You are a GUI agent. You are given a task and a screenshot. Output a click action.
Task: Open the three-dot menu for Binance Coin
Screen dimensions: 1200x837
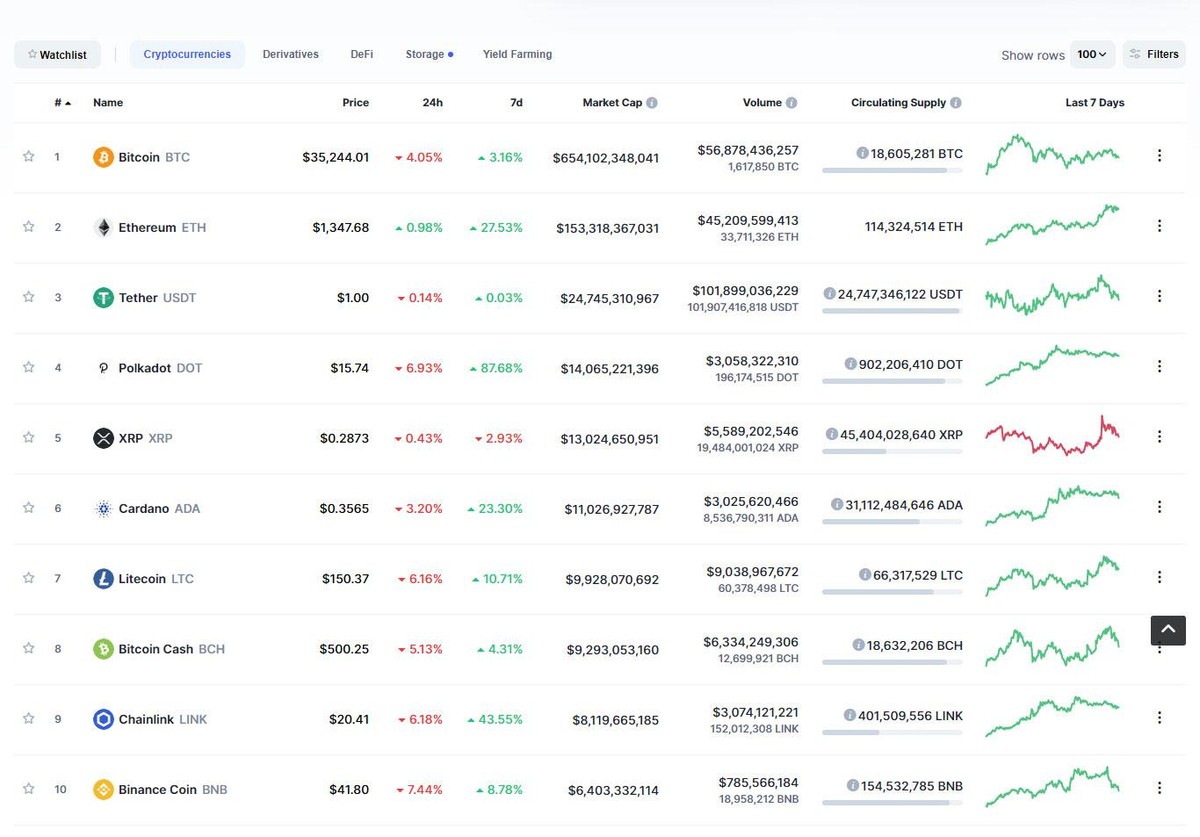pyautogui.click(x=1159, y=789)
